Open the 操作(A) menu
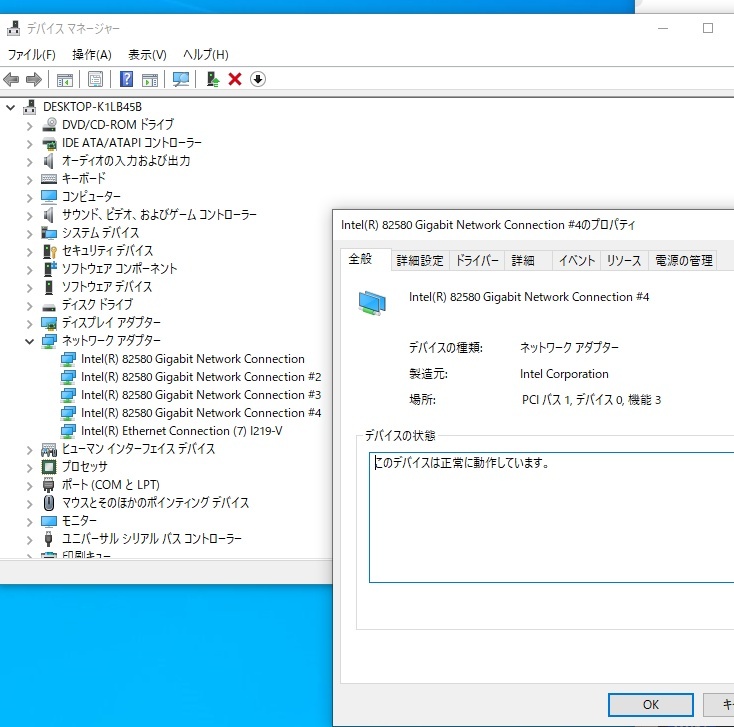 [92, 55]
